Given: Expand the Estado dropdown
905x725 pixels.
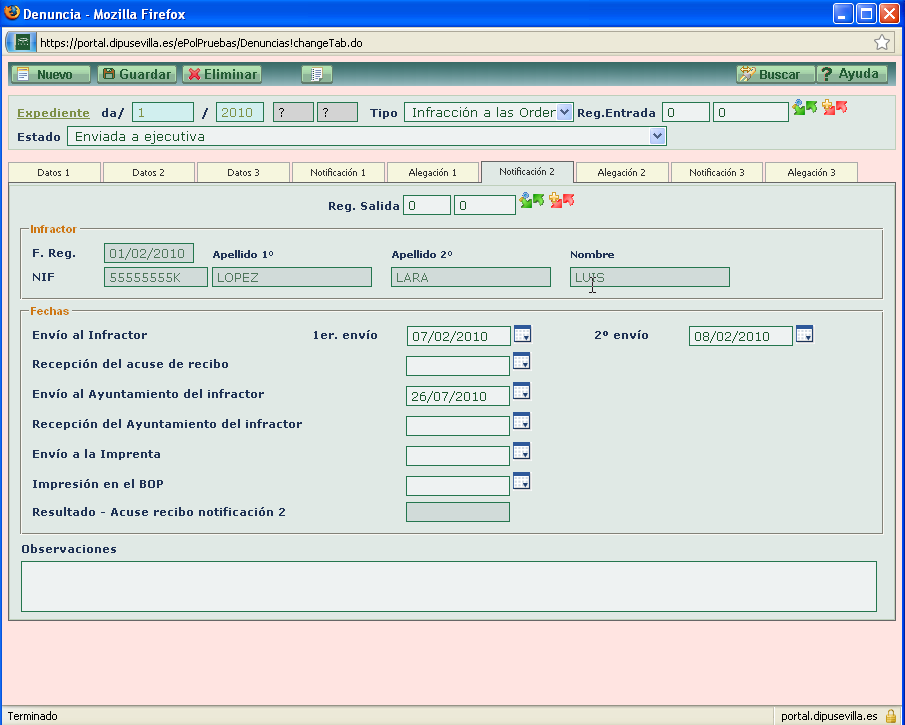Looking at the screenshot, I should tap(657, 136).
